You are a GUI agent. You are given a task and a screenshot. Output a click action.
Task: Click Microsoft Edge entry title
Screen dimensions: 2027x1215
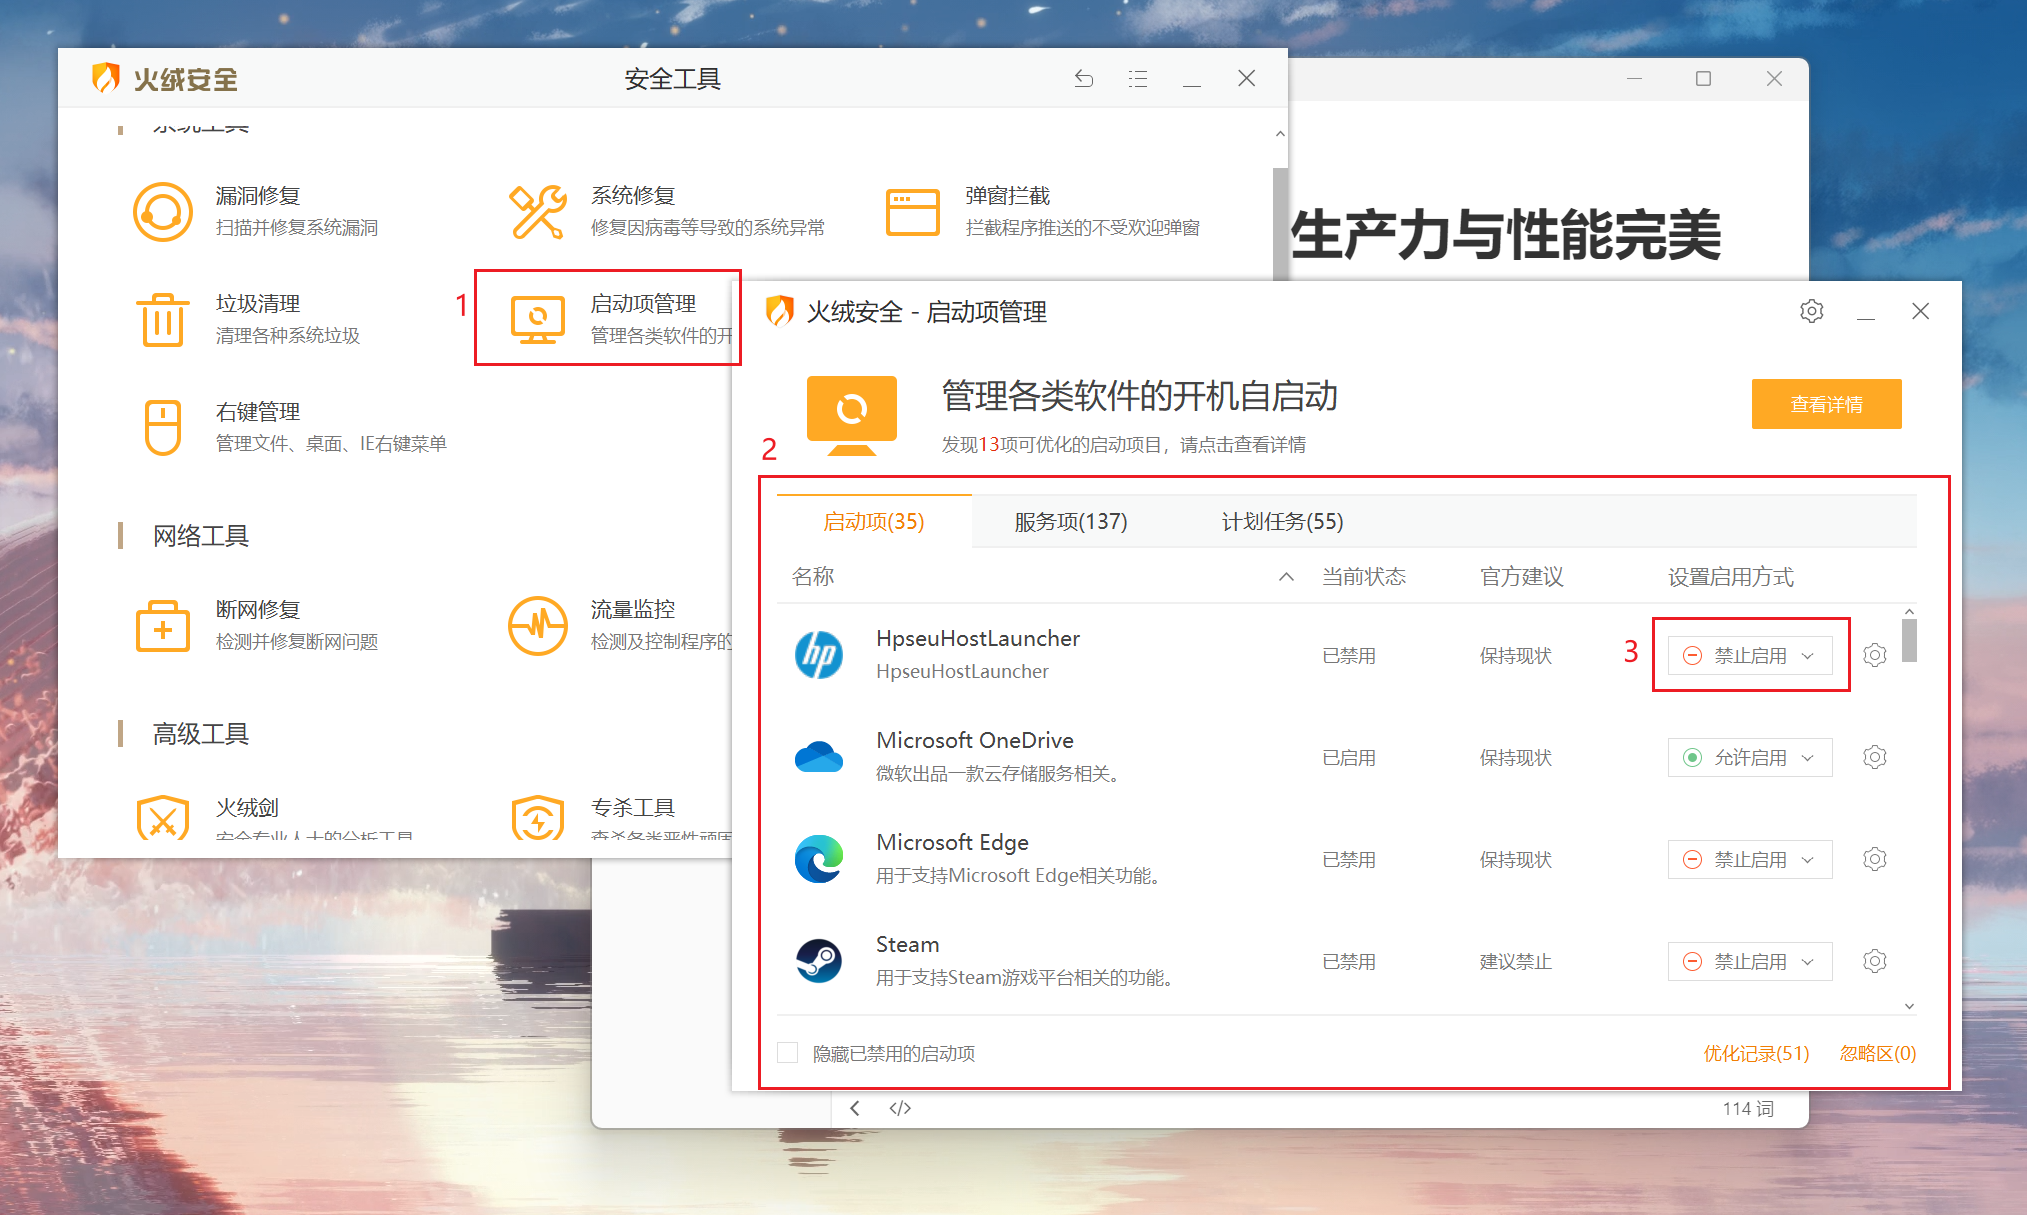tap(952, 842)
